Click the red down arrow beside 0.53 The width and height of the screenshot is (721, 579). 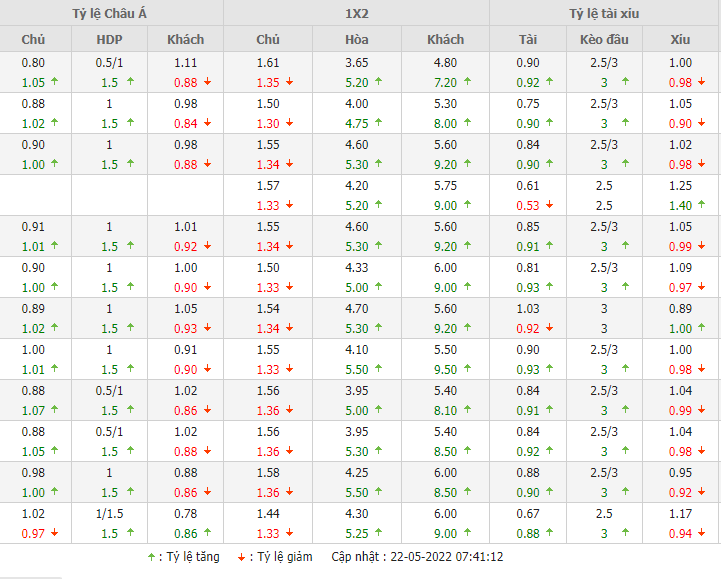pyautogui.click(x=549, y=205)
